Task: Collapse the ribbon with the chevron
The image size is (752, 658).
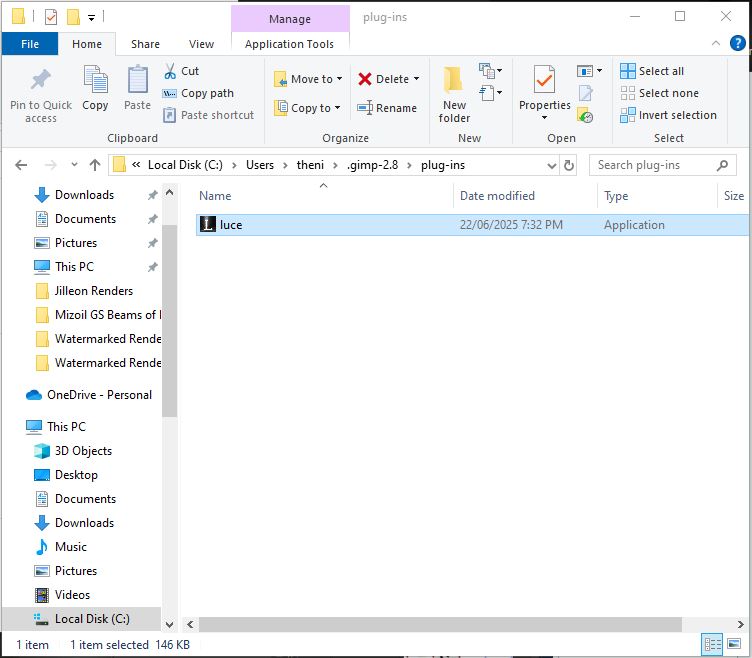Action: [x=716, y=43]
